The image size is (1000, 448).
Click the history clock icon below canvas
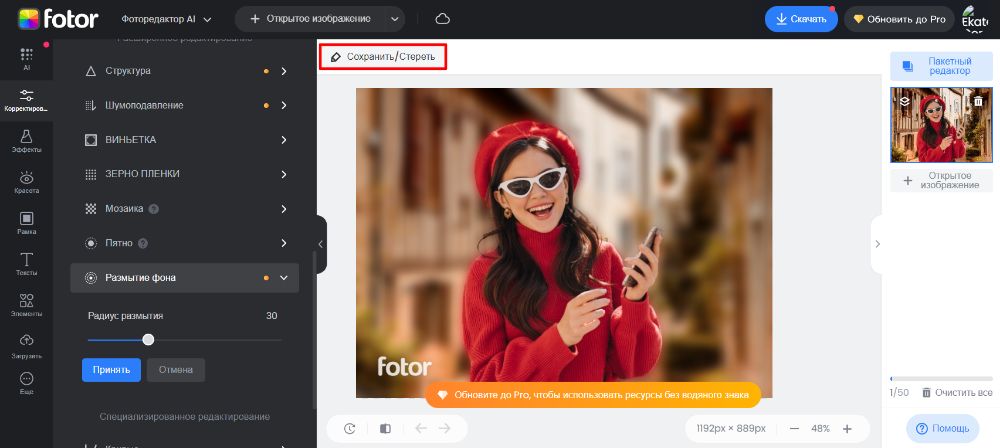tap(349, 429)
